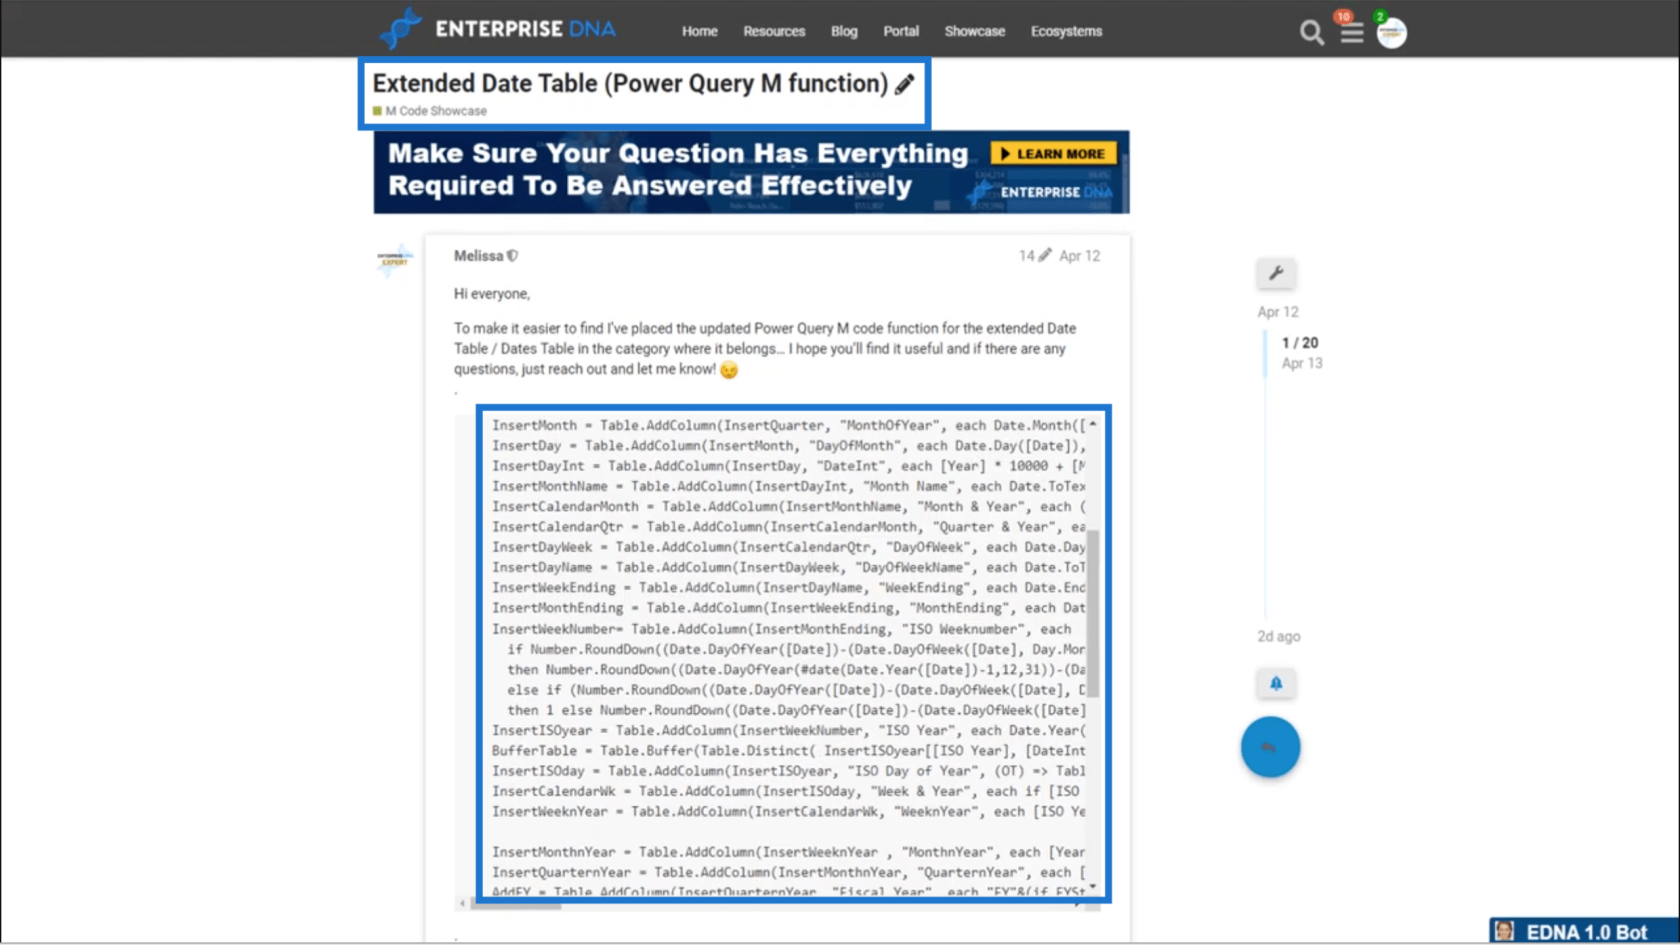
Task: Click the "Hi everyone," text
Action: click(492, 294)
